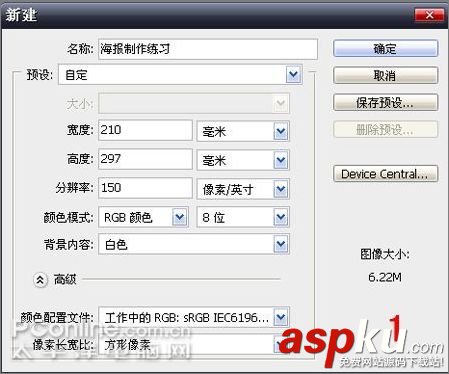Image resolution: width=449 pixels, height=374 pixels.
Task: Open the 分辨率 unit dropdown 像素/英寸
Action: (243, 189)
